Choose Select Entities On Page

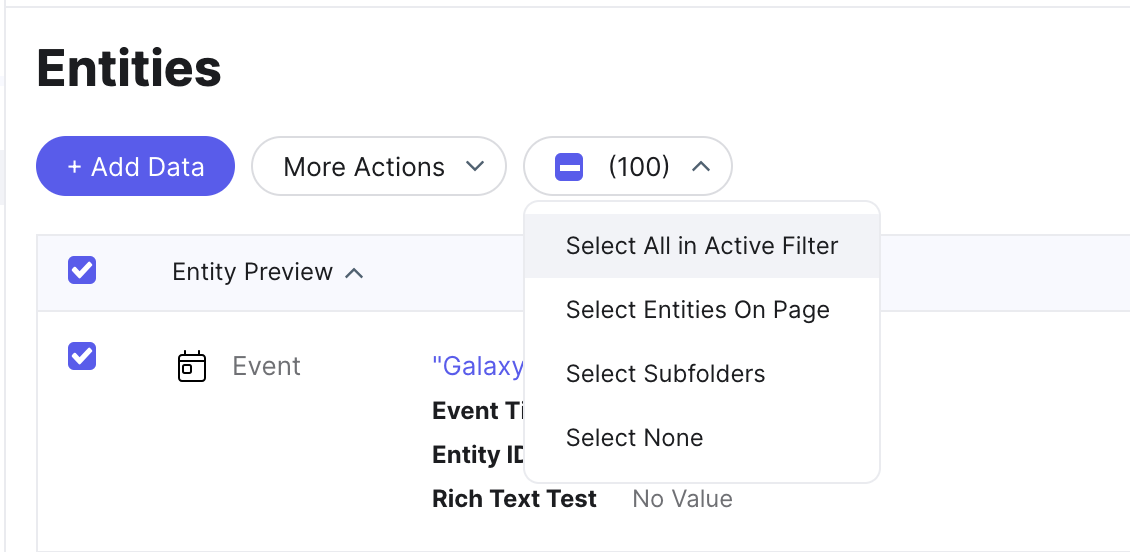click(x=697, y=310)
